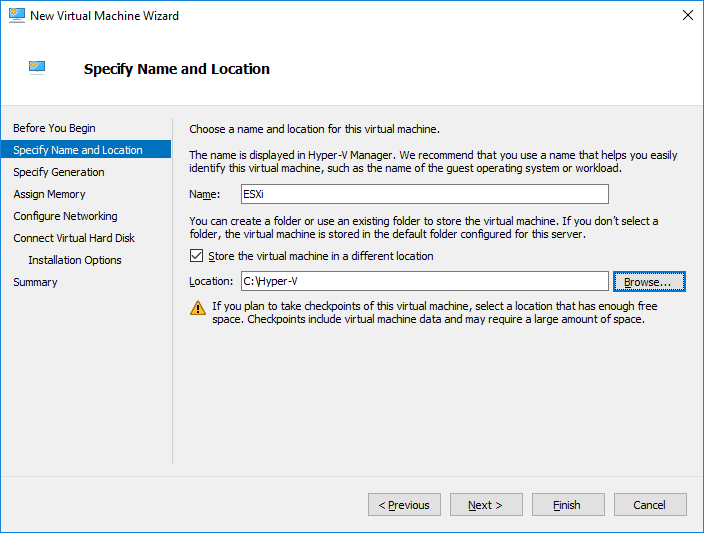Click the Previous button
Screen dimensions: 704x533
404,505
